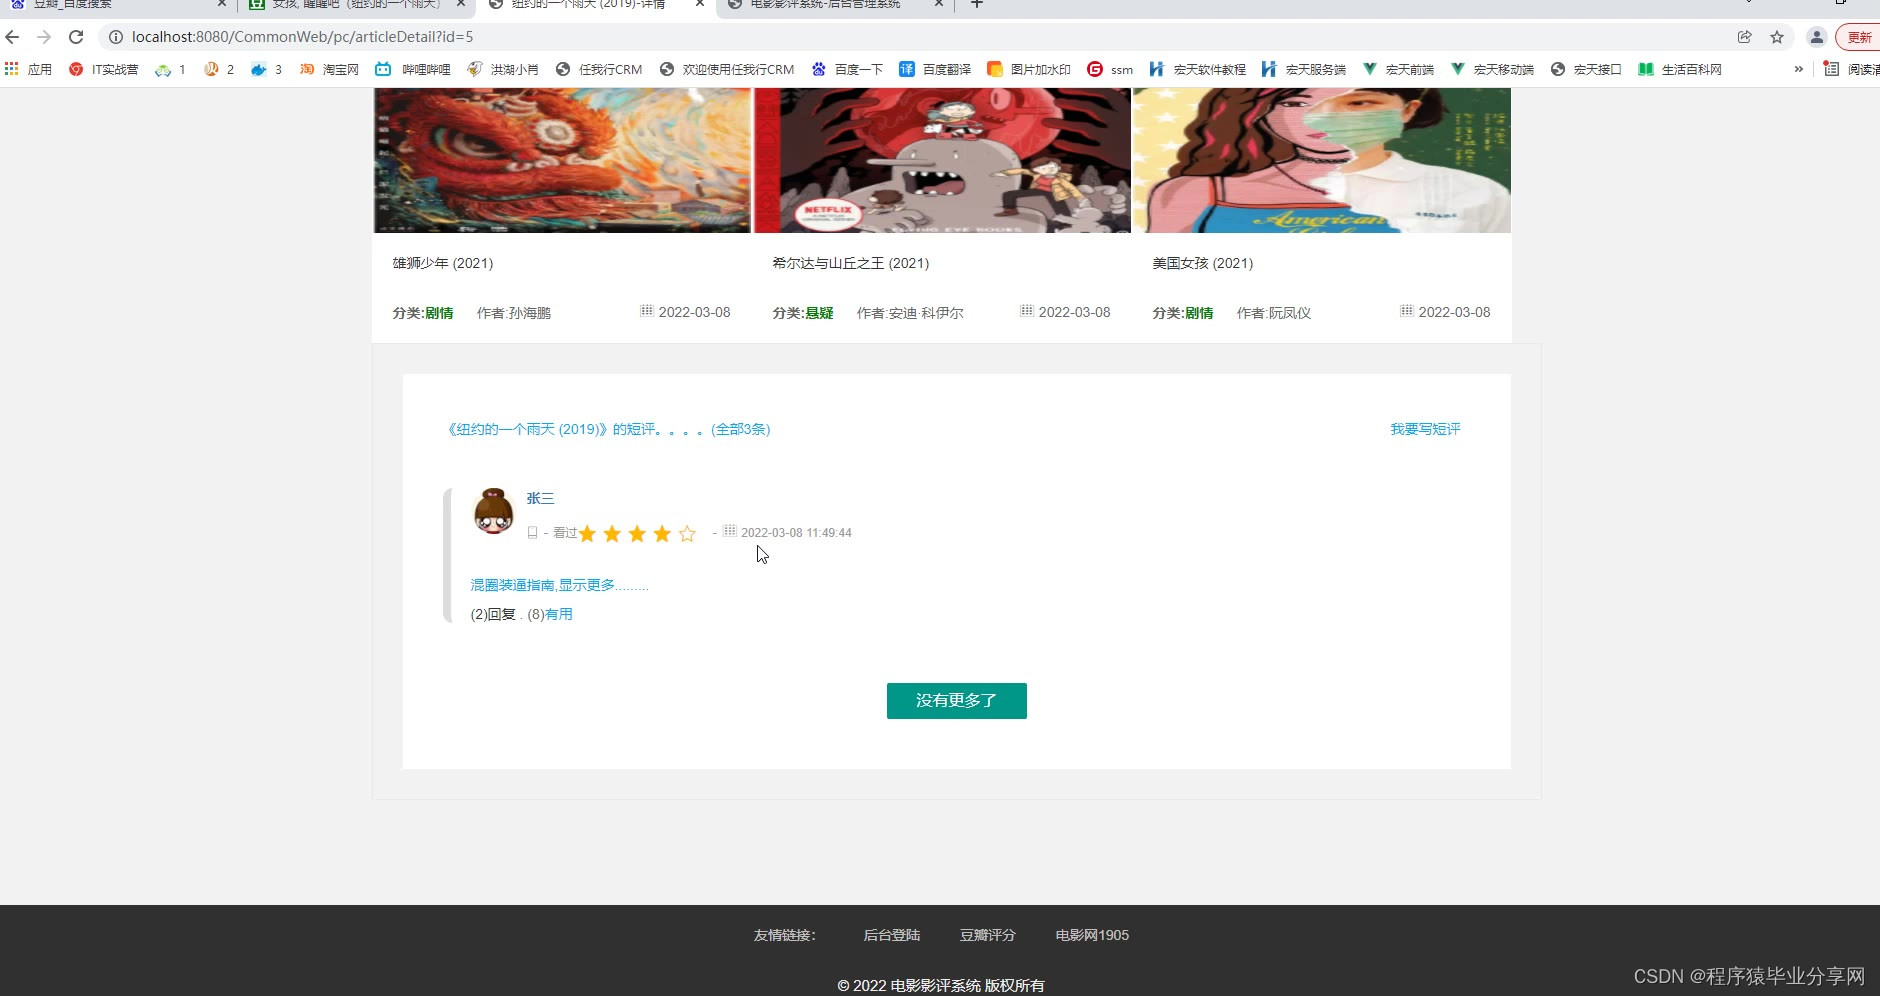This screenshot has width=1880, height=996.
Task: Open bookmark labeled 1
Action: tap(170, 69)
